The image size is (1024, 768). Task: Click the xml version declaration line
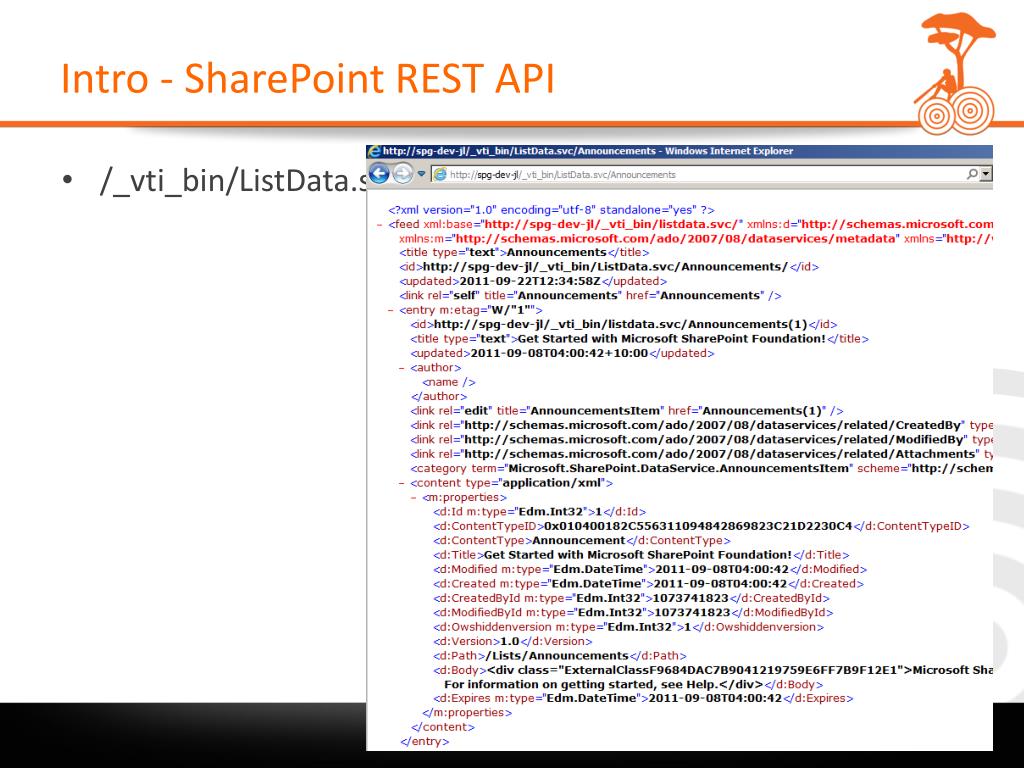click(x=551, y=210)
